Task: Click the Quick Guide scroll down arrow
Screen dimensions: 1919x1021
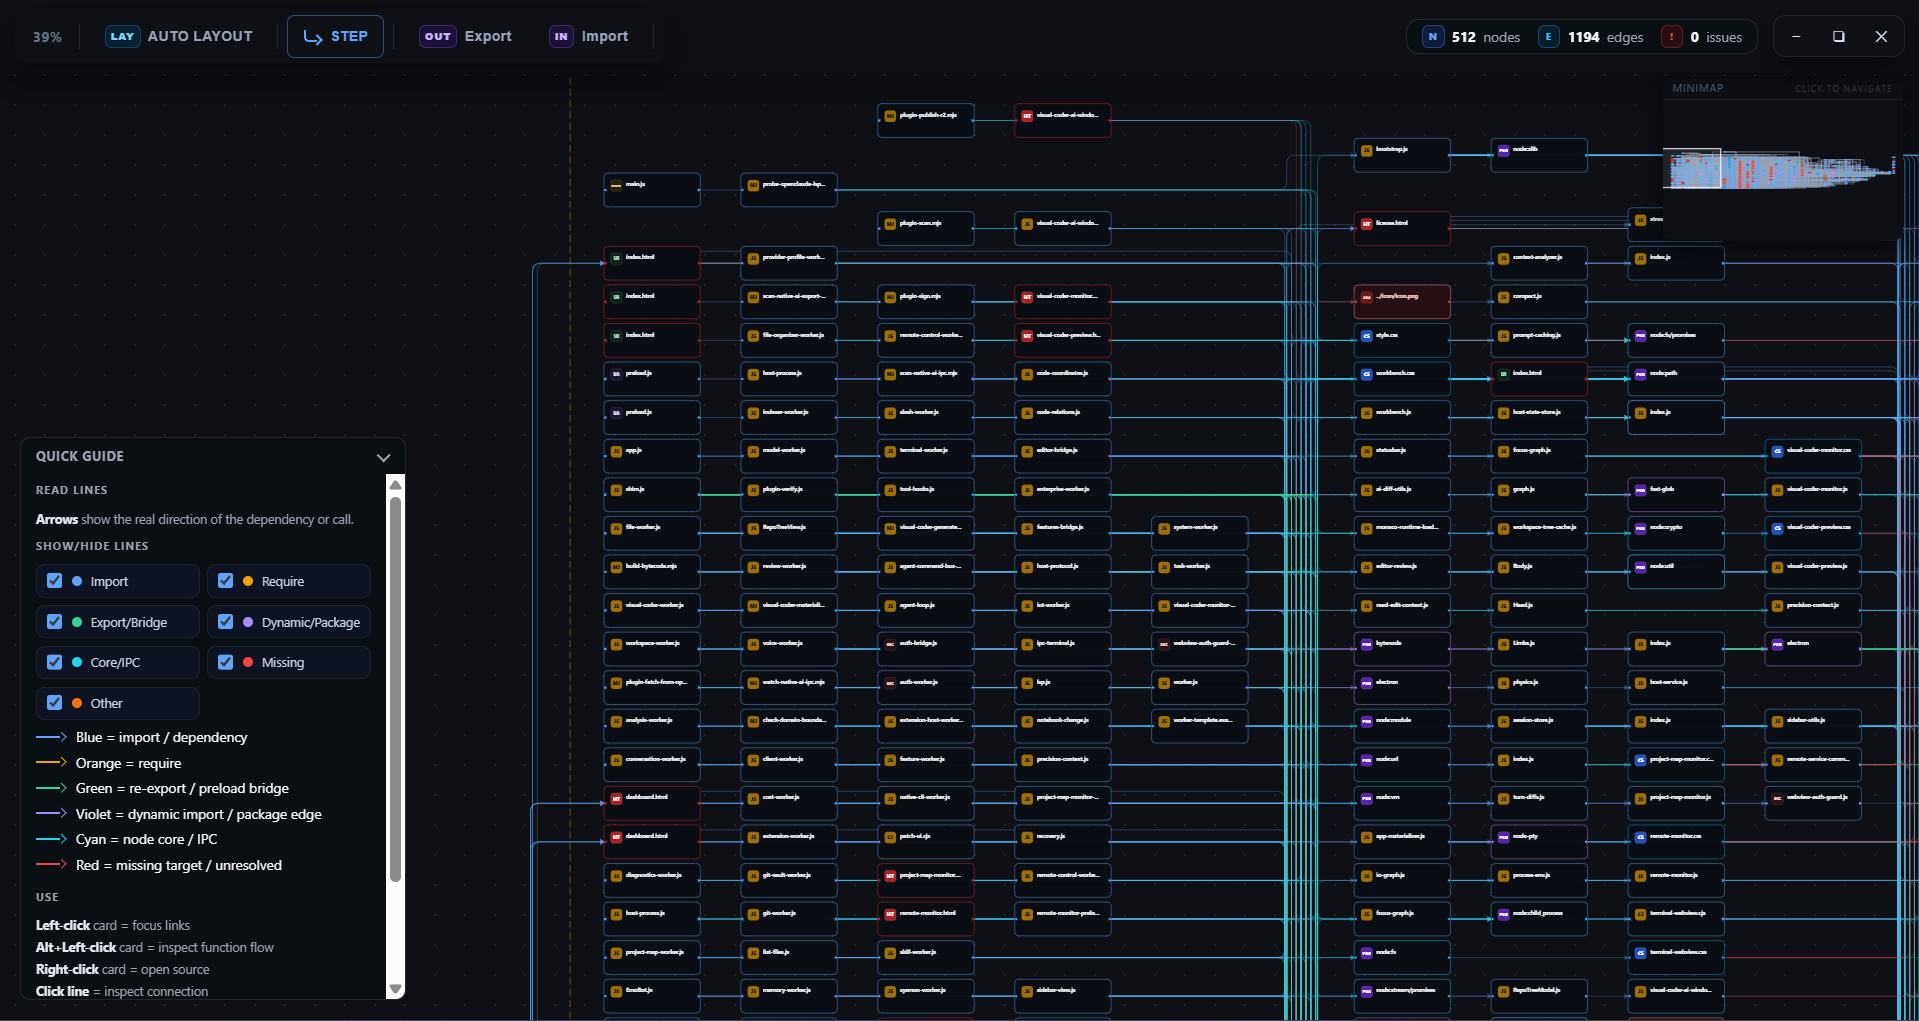Action: pos(395,989)
